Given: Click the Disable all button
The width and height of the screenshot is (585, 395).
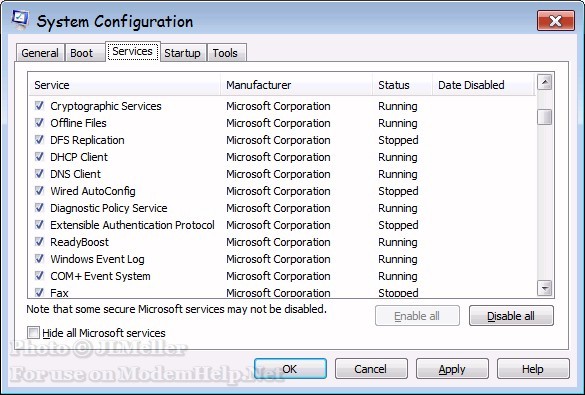Looking at the screenshot, I should click(x=511, y=316).
